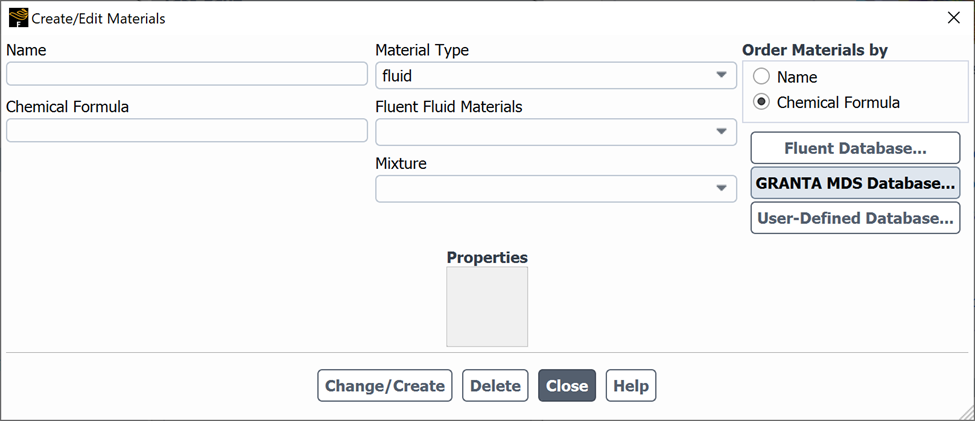The height and width of the screenshot is (421, 975).
Task: Close the Create/Edit Materials window with X
Action: click(x=953, y=18)
